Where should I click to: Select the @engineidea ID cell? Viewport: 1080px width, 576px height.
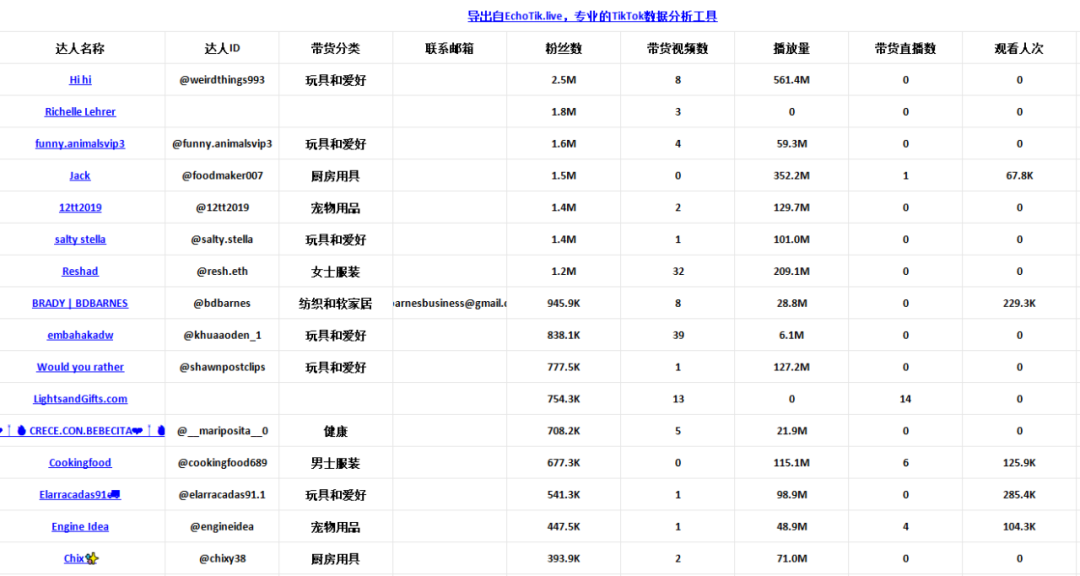pos(222,526)
